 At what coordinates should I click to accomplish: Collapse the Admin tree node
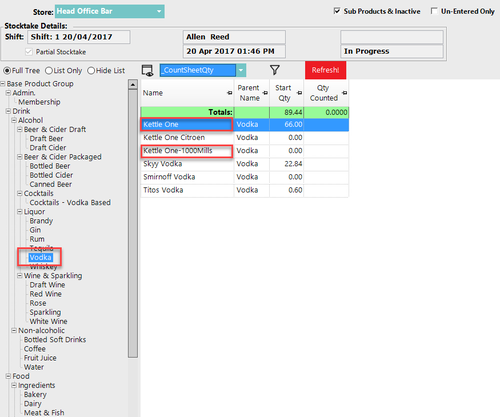click(8, 93)
